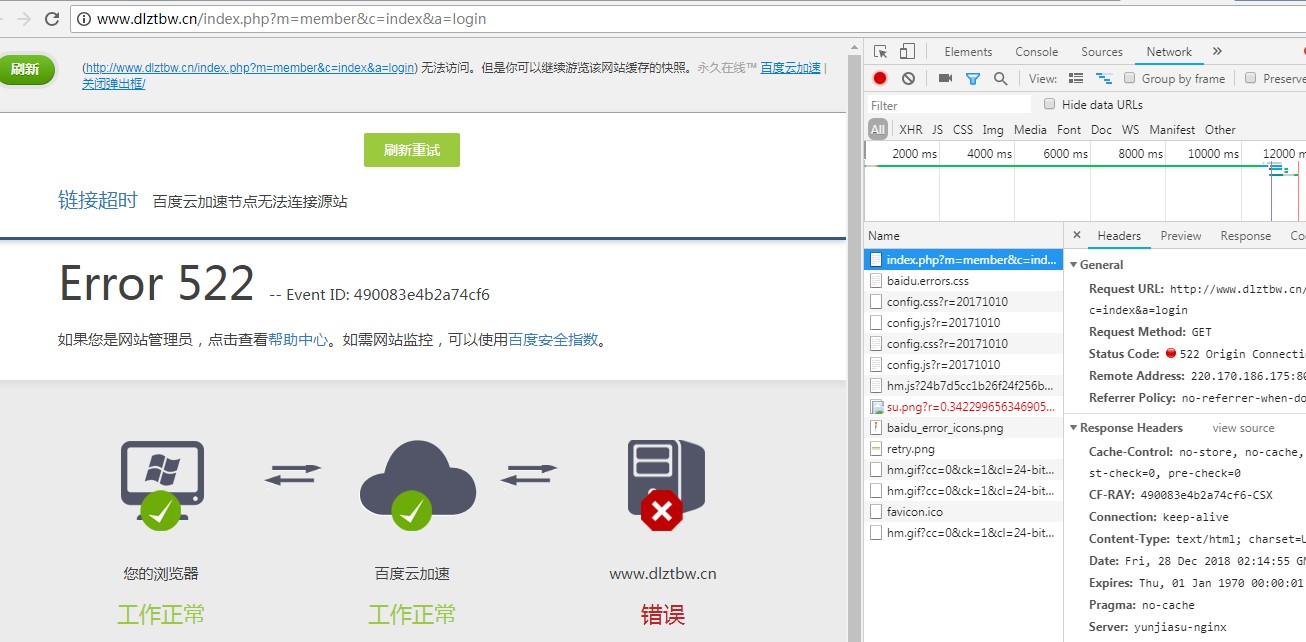Open the network filter funnel icon

(972, 78)
